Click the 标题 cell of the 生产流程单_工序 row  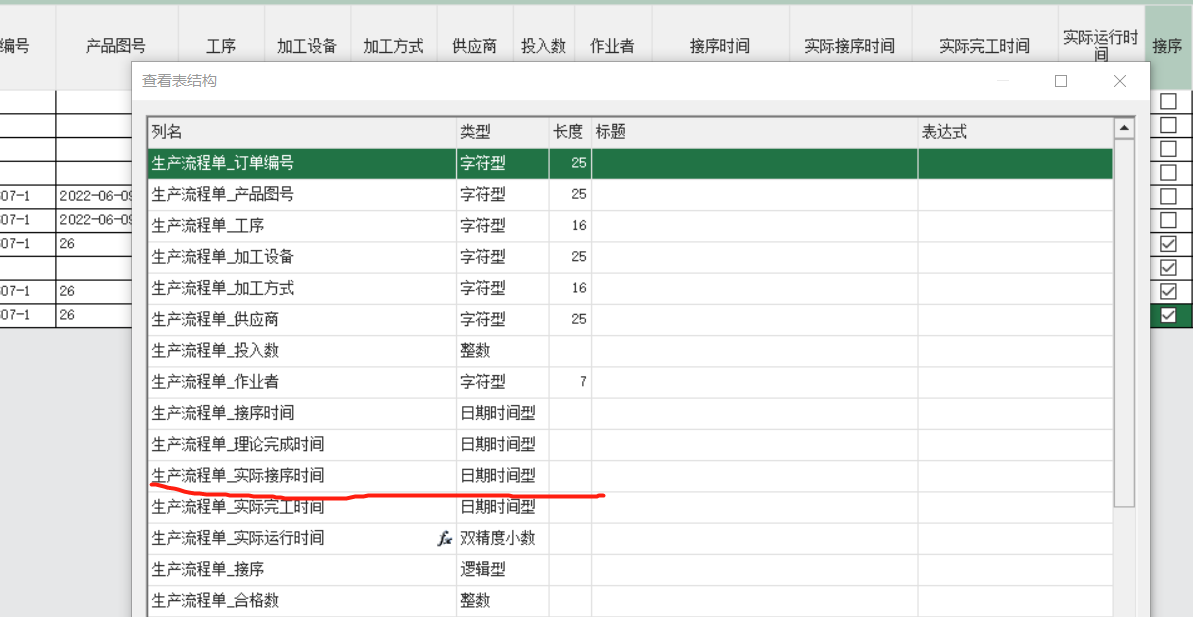point(754,226)
